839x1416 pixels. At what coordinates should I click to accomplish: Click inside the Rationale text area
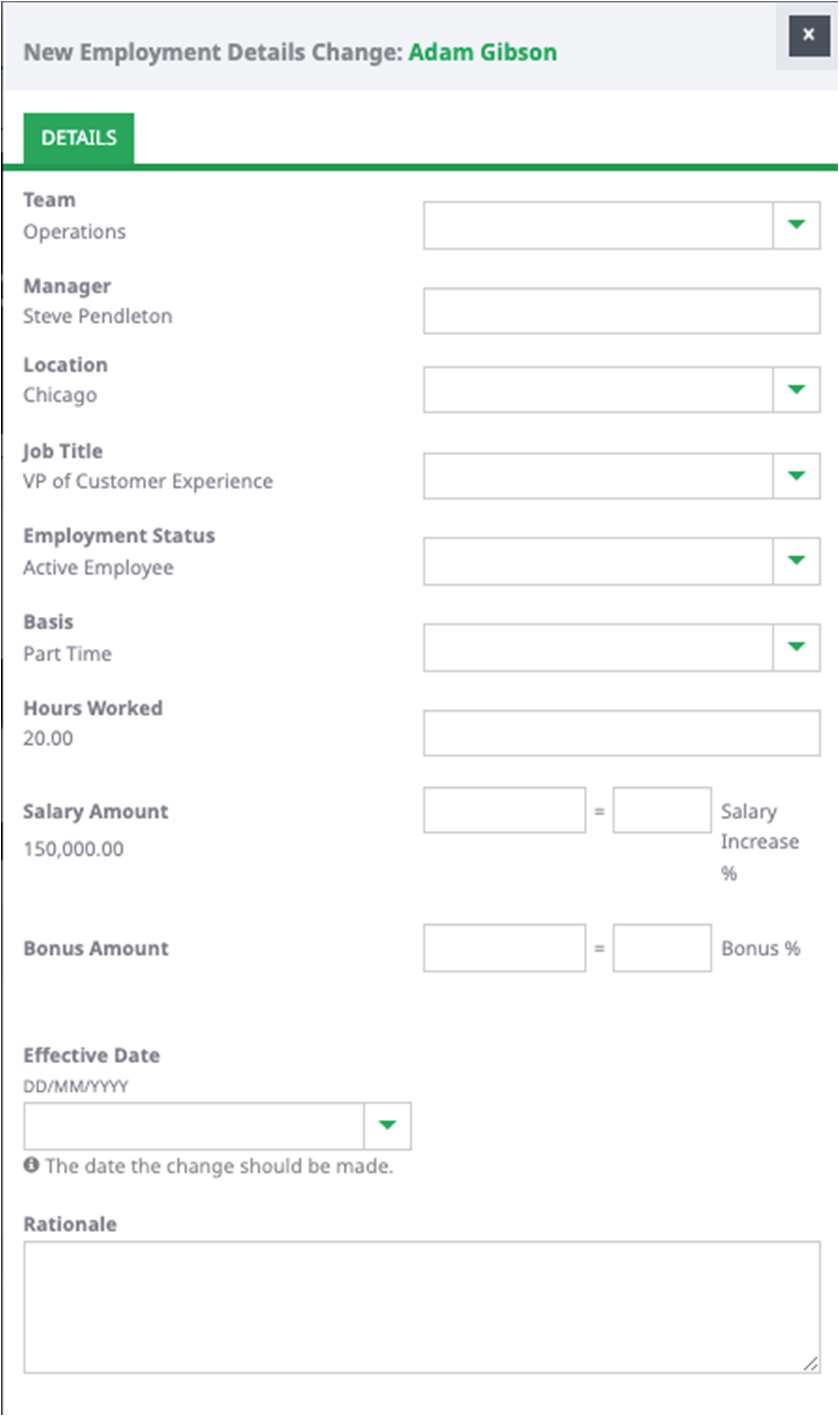click(421, 1306)
